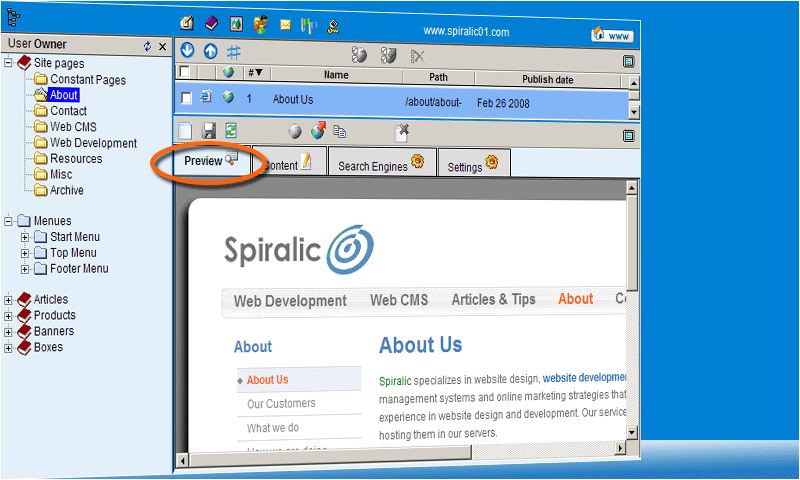Click the green refresh icon
This screenshot has height=480, width=800.
(x=231, y=131)
